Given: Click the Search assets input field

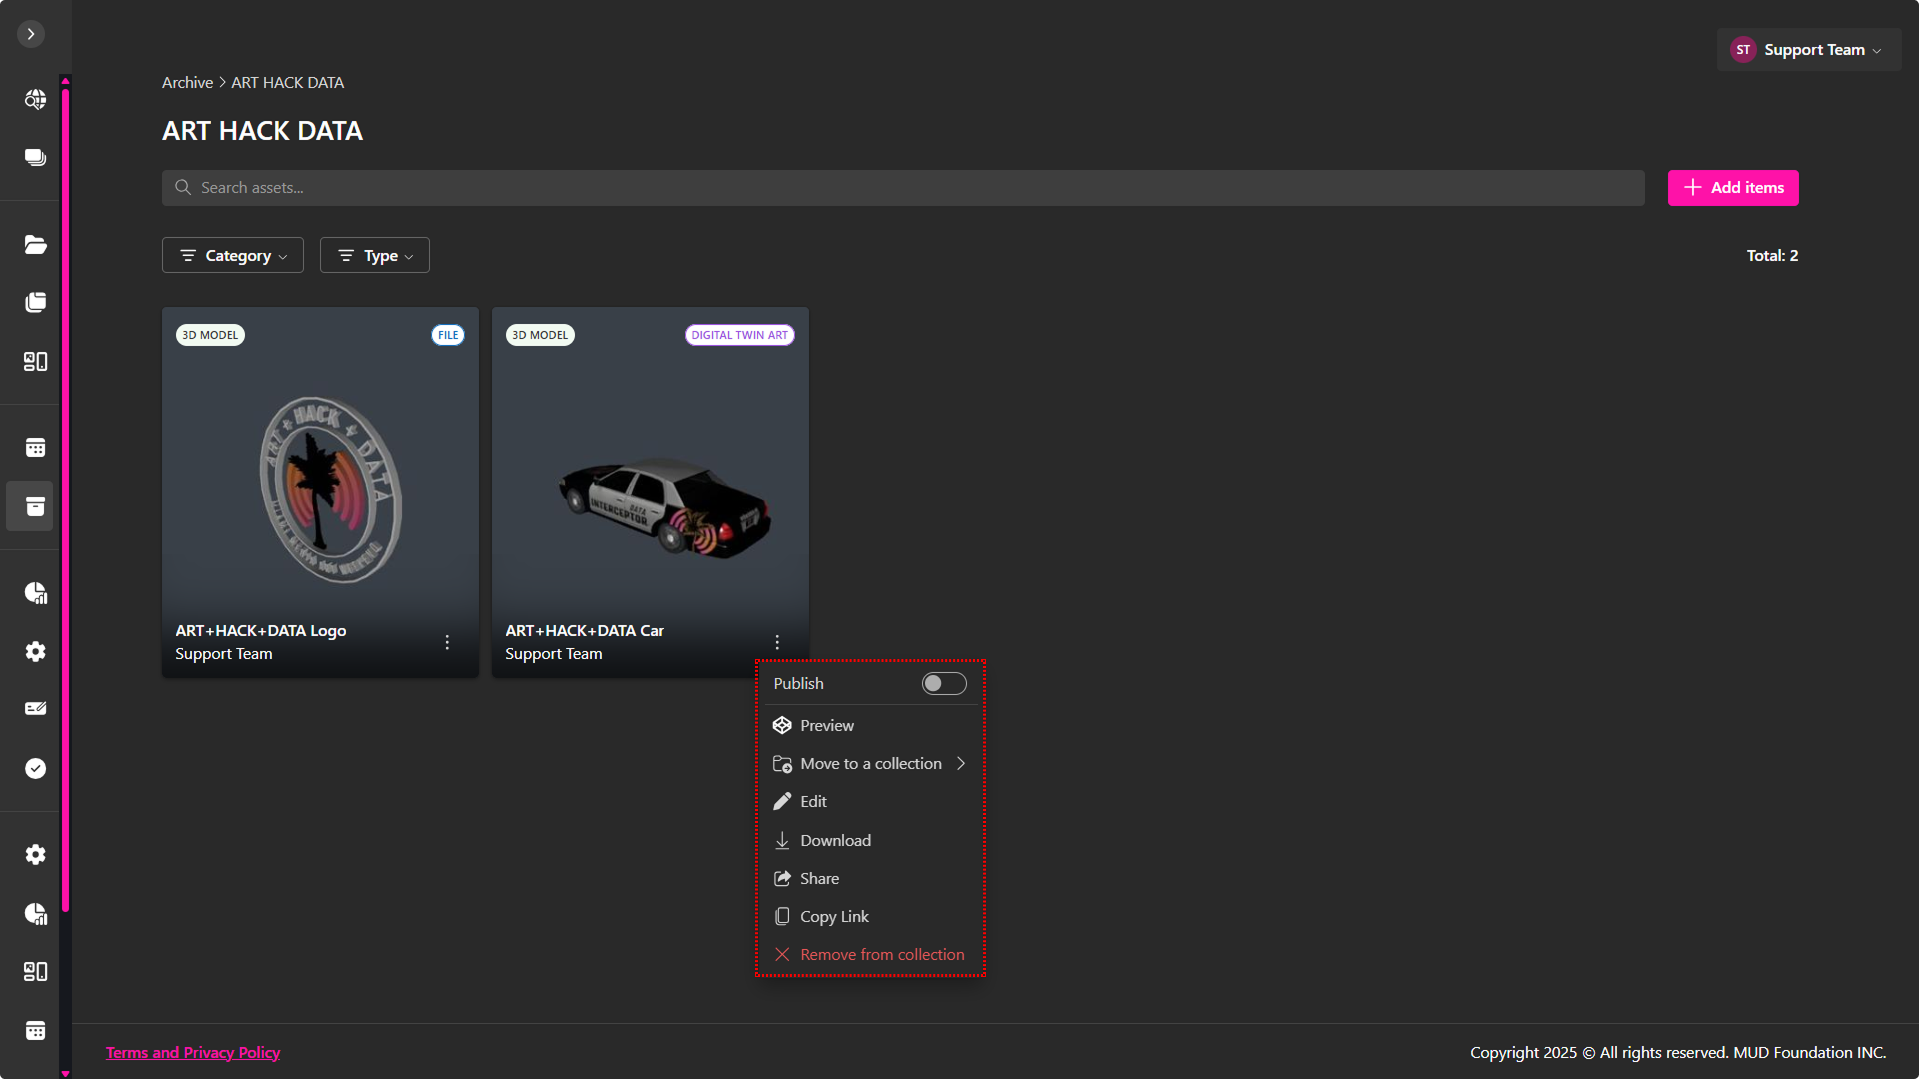Looking at the screenshot, I should tap(902, 188).
